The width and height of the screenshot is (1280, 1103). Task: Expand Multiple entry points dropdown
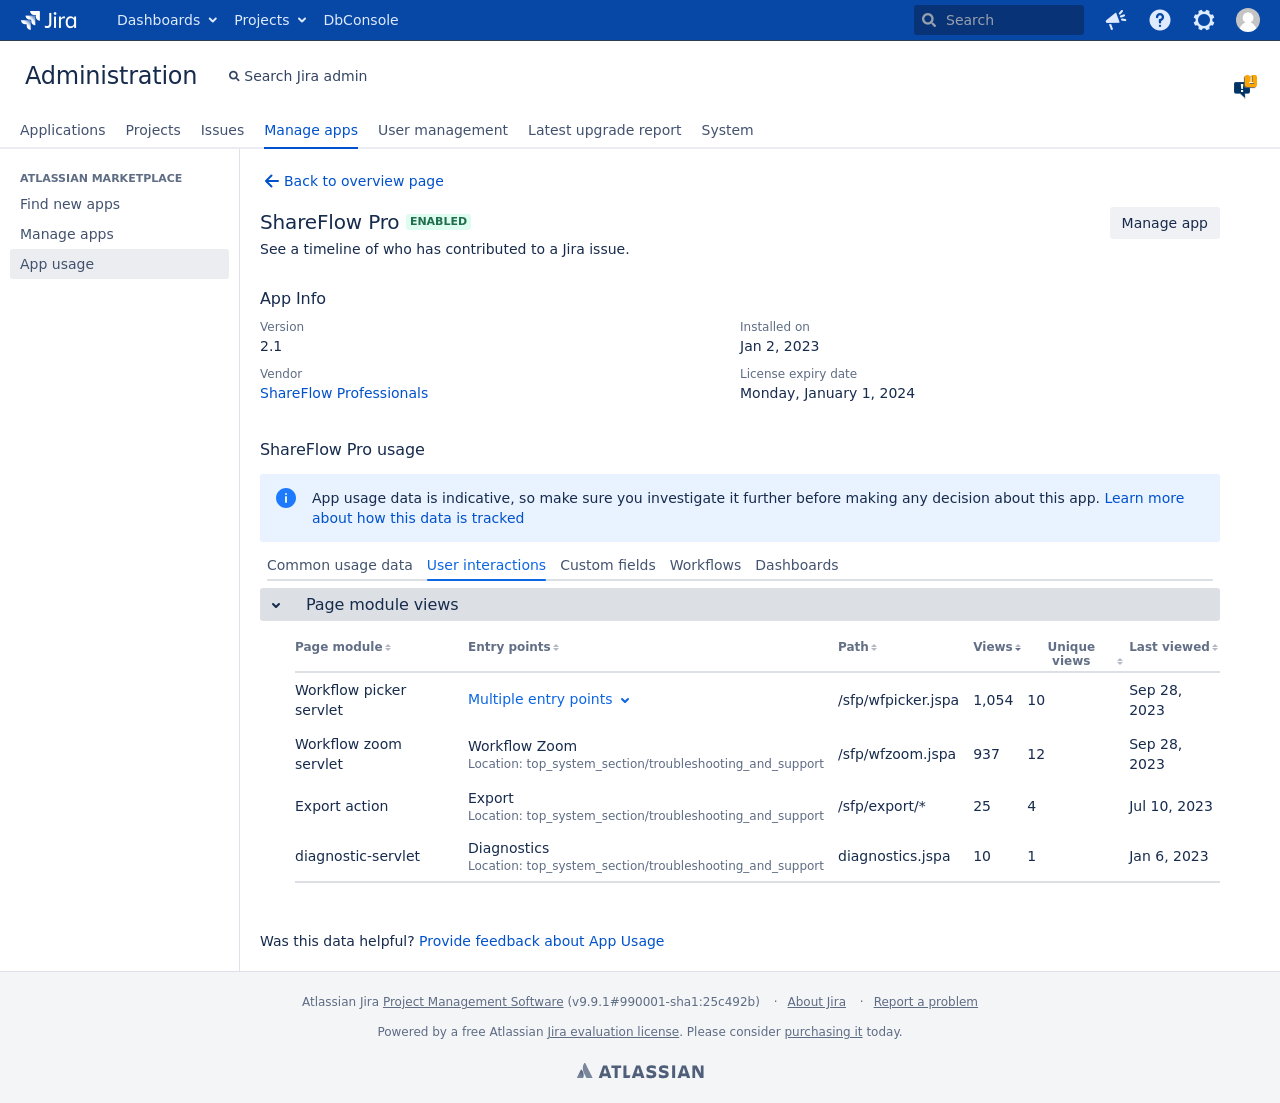[x=549, y=699]
